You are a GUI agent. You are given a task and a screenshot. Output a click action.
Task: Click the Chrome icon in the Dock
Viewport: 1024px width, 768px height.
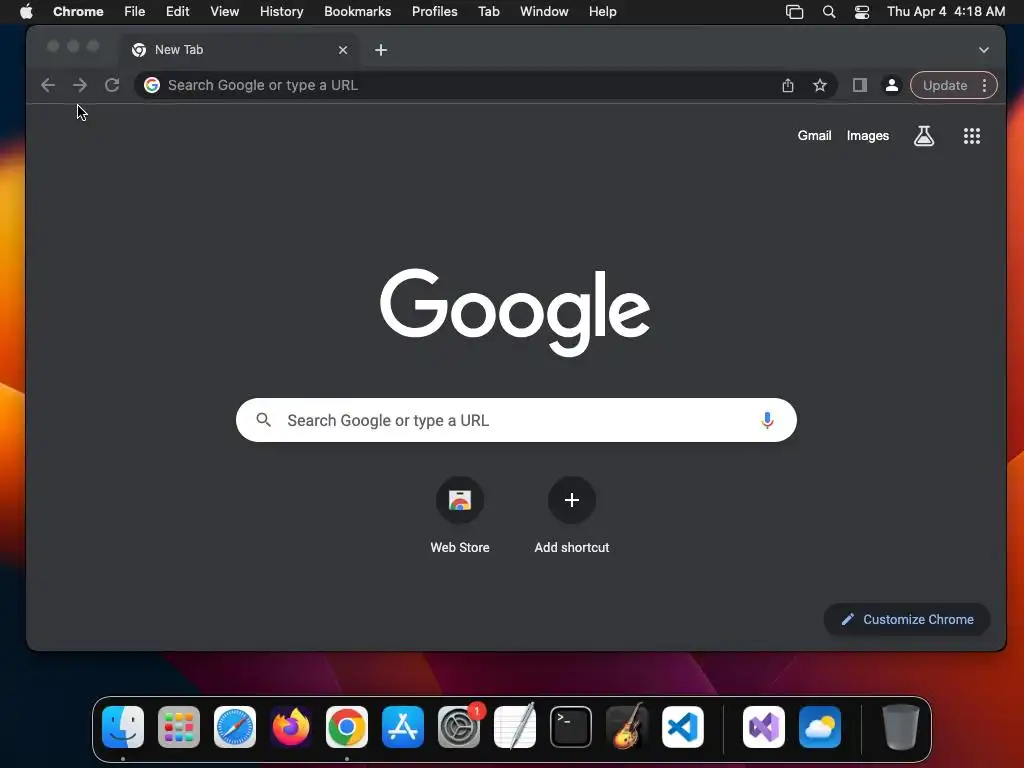pyautogui.click(x=347, y=727)
